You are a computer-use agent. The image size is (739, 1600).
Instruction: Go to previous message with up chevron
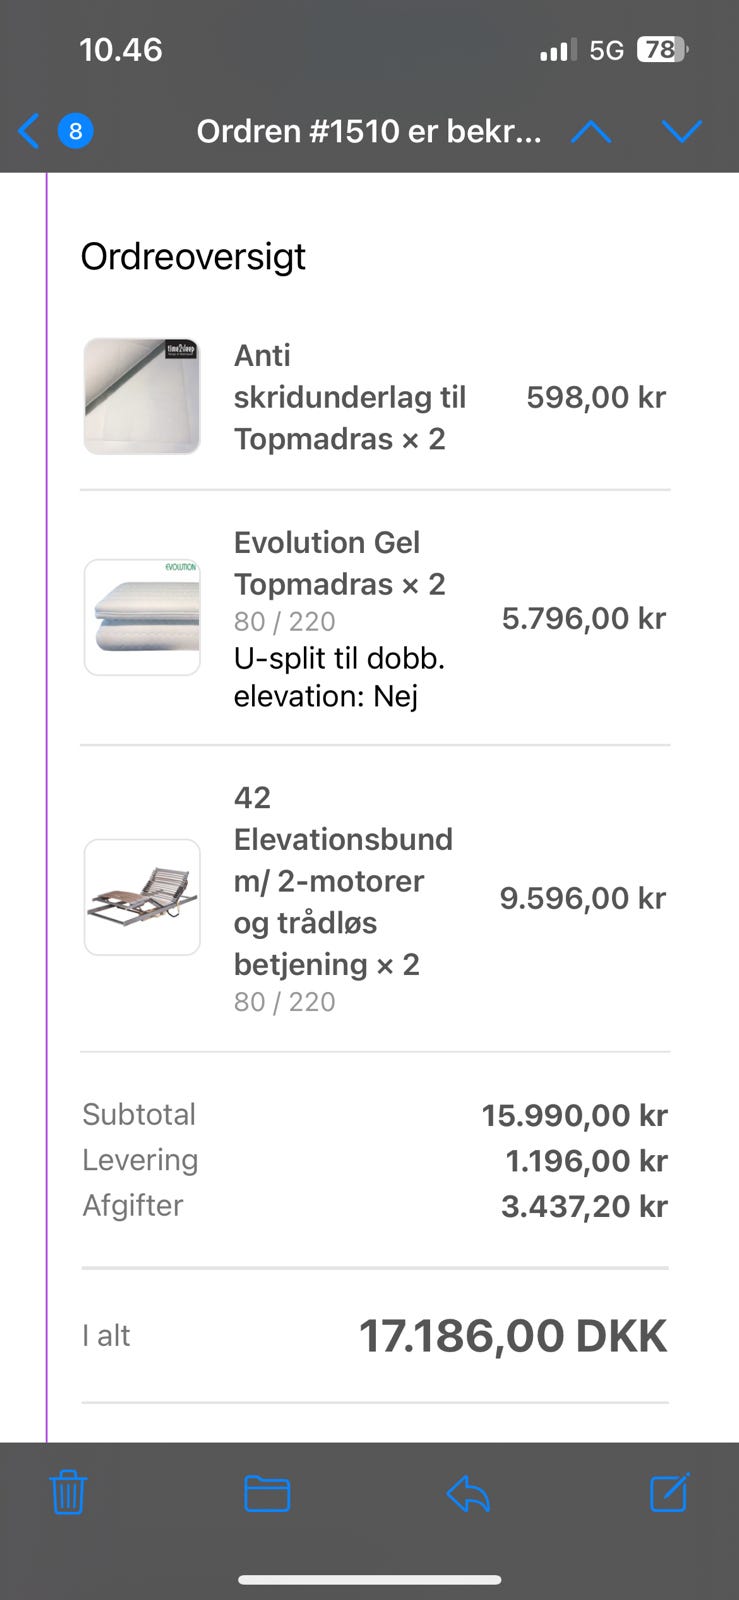(591, 131)
